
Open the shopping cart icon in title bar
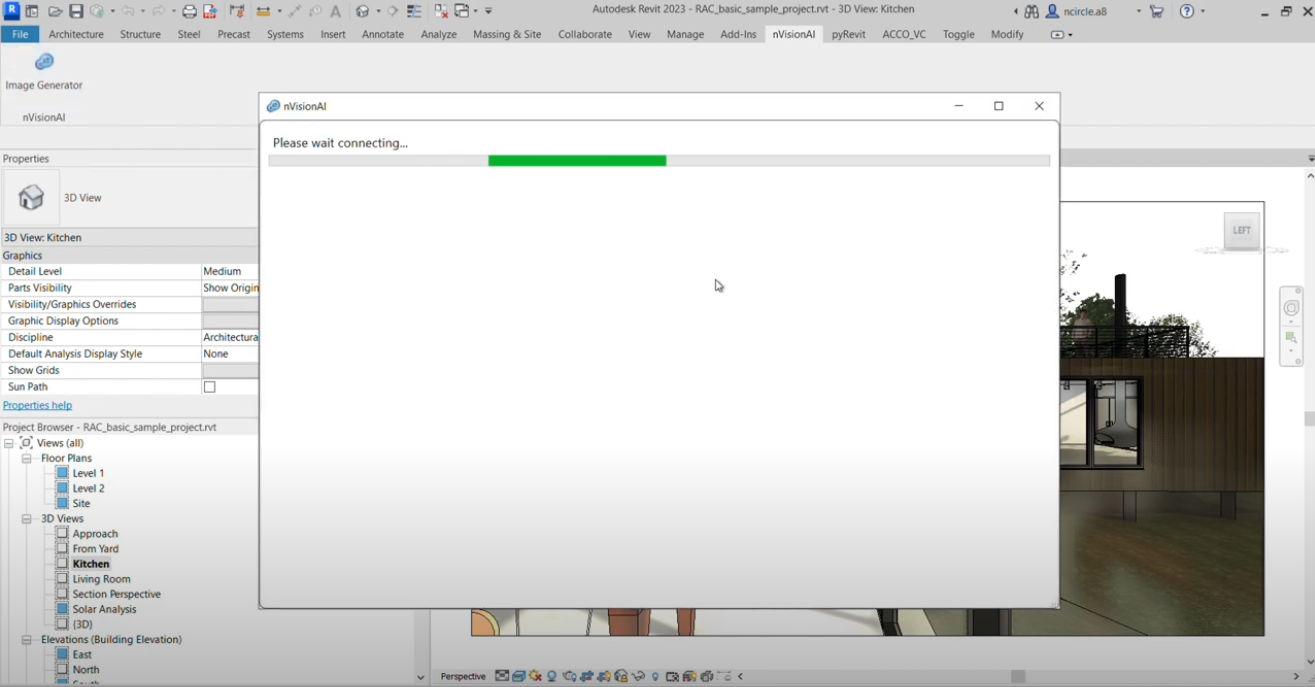1156,11
